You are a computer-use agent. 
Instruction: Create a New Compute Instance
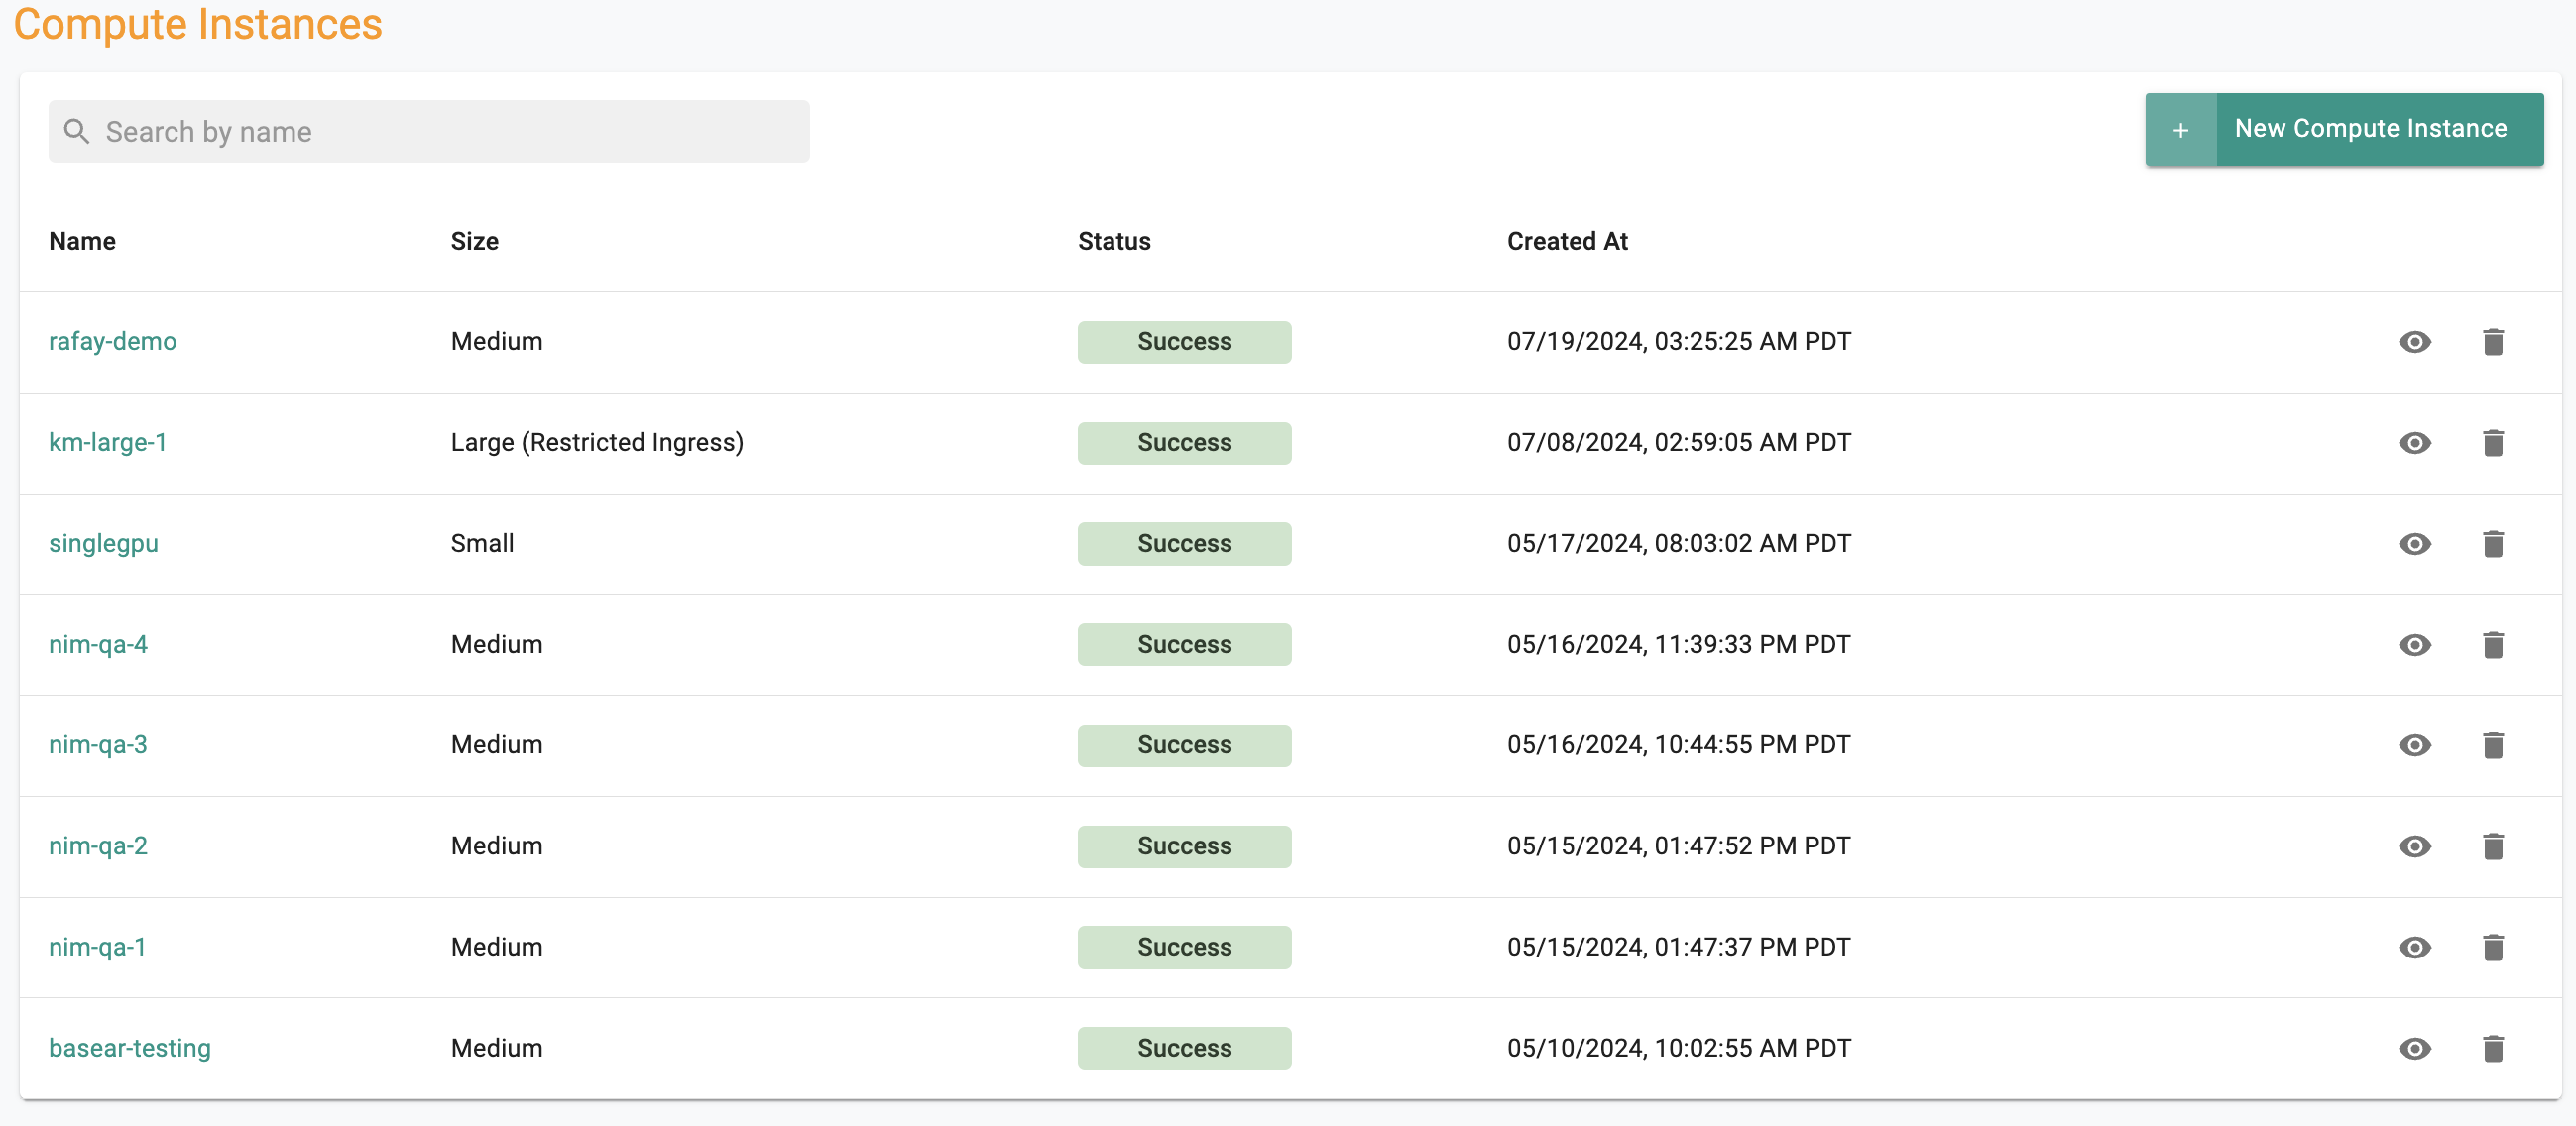click(2344, 130)
